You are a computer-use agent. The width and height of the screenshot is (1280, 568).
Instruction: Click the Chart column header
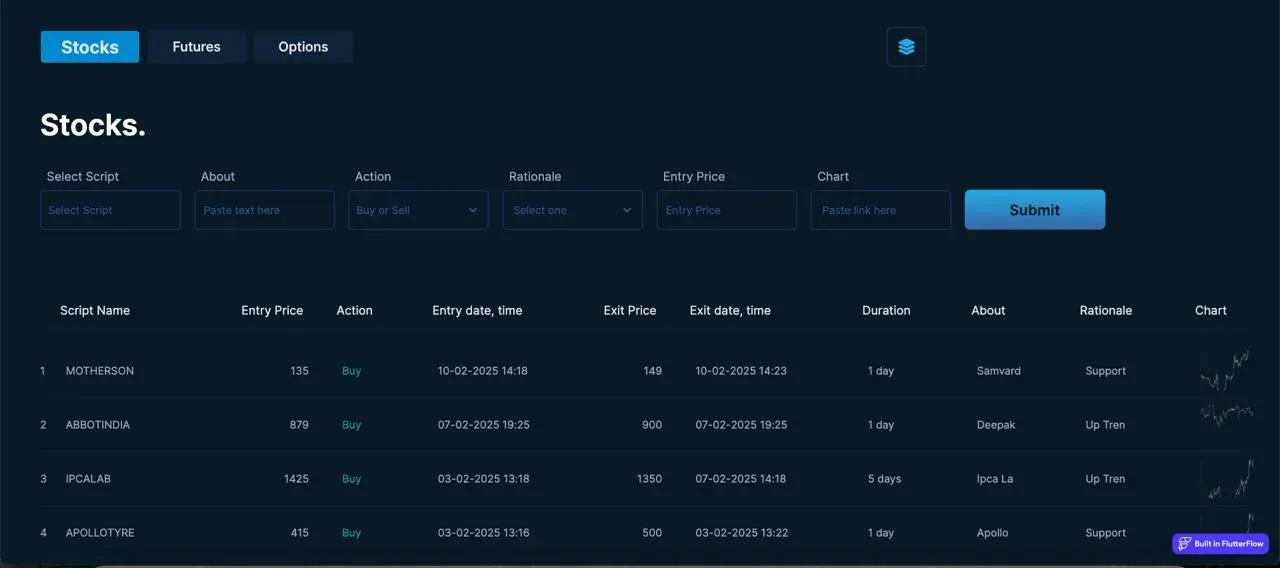coord(1211,311)
